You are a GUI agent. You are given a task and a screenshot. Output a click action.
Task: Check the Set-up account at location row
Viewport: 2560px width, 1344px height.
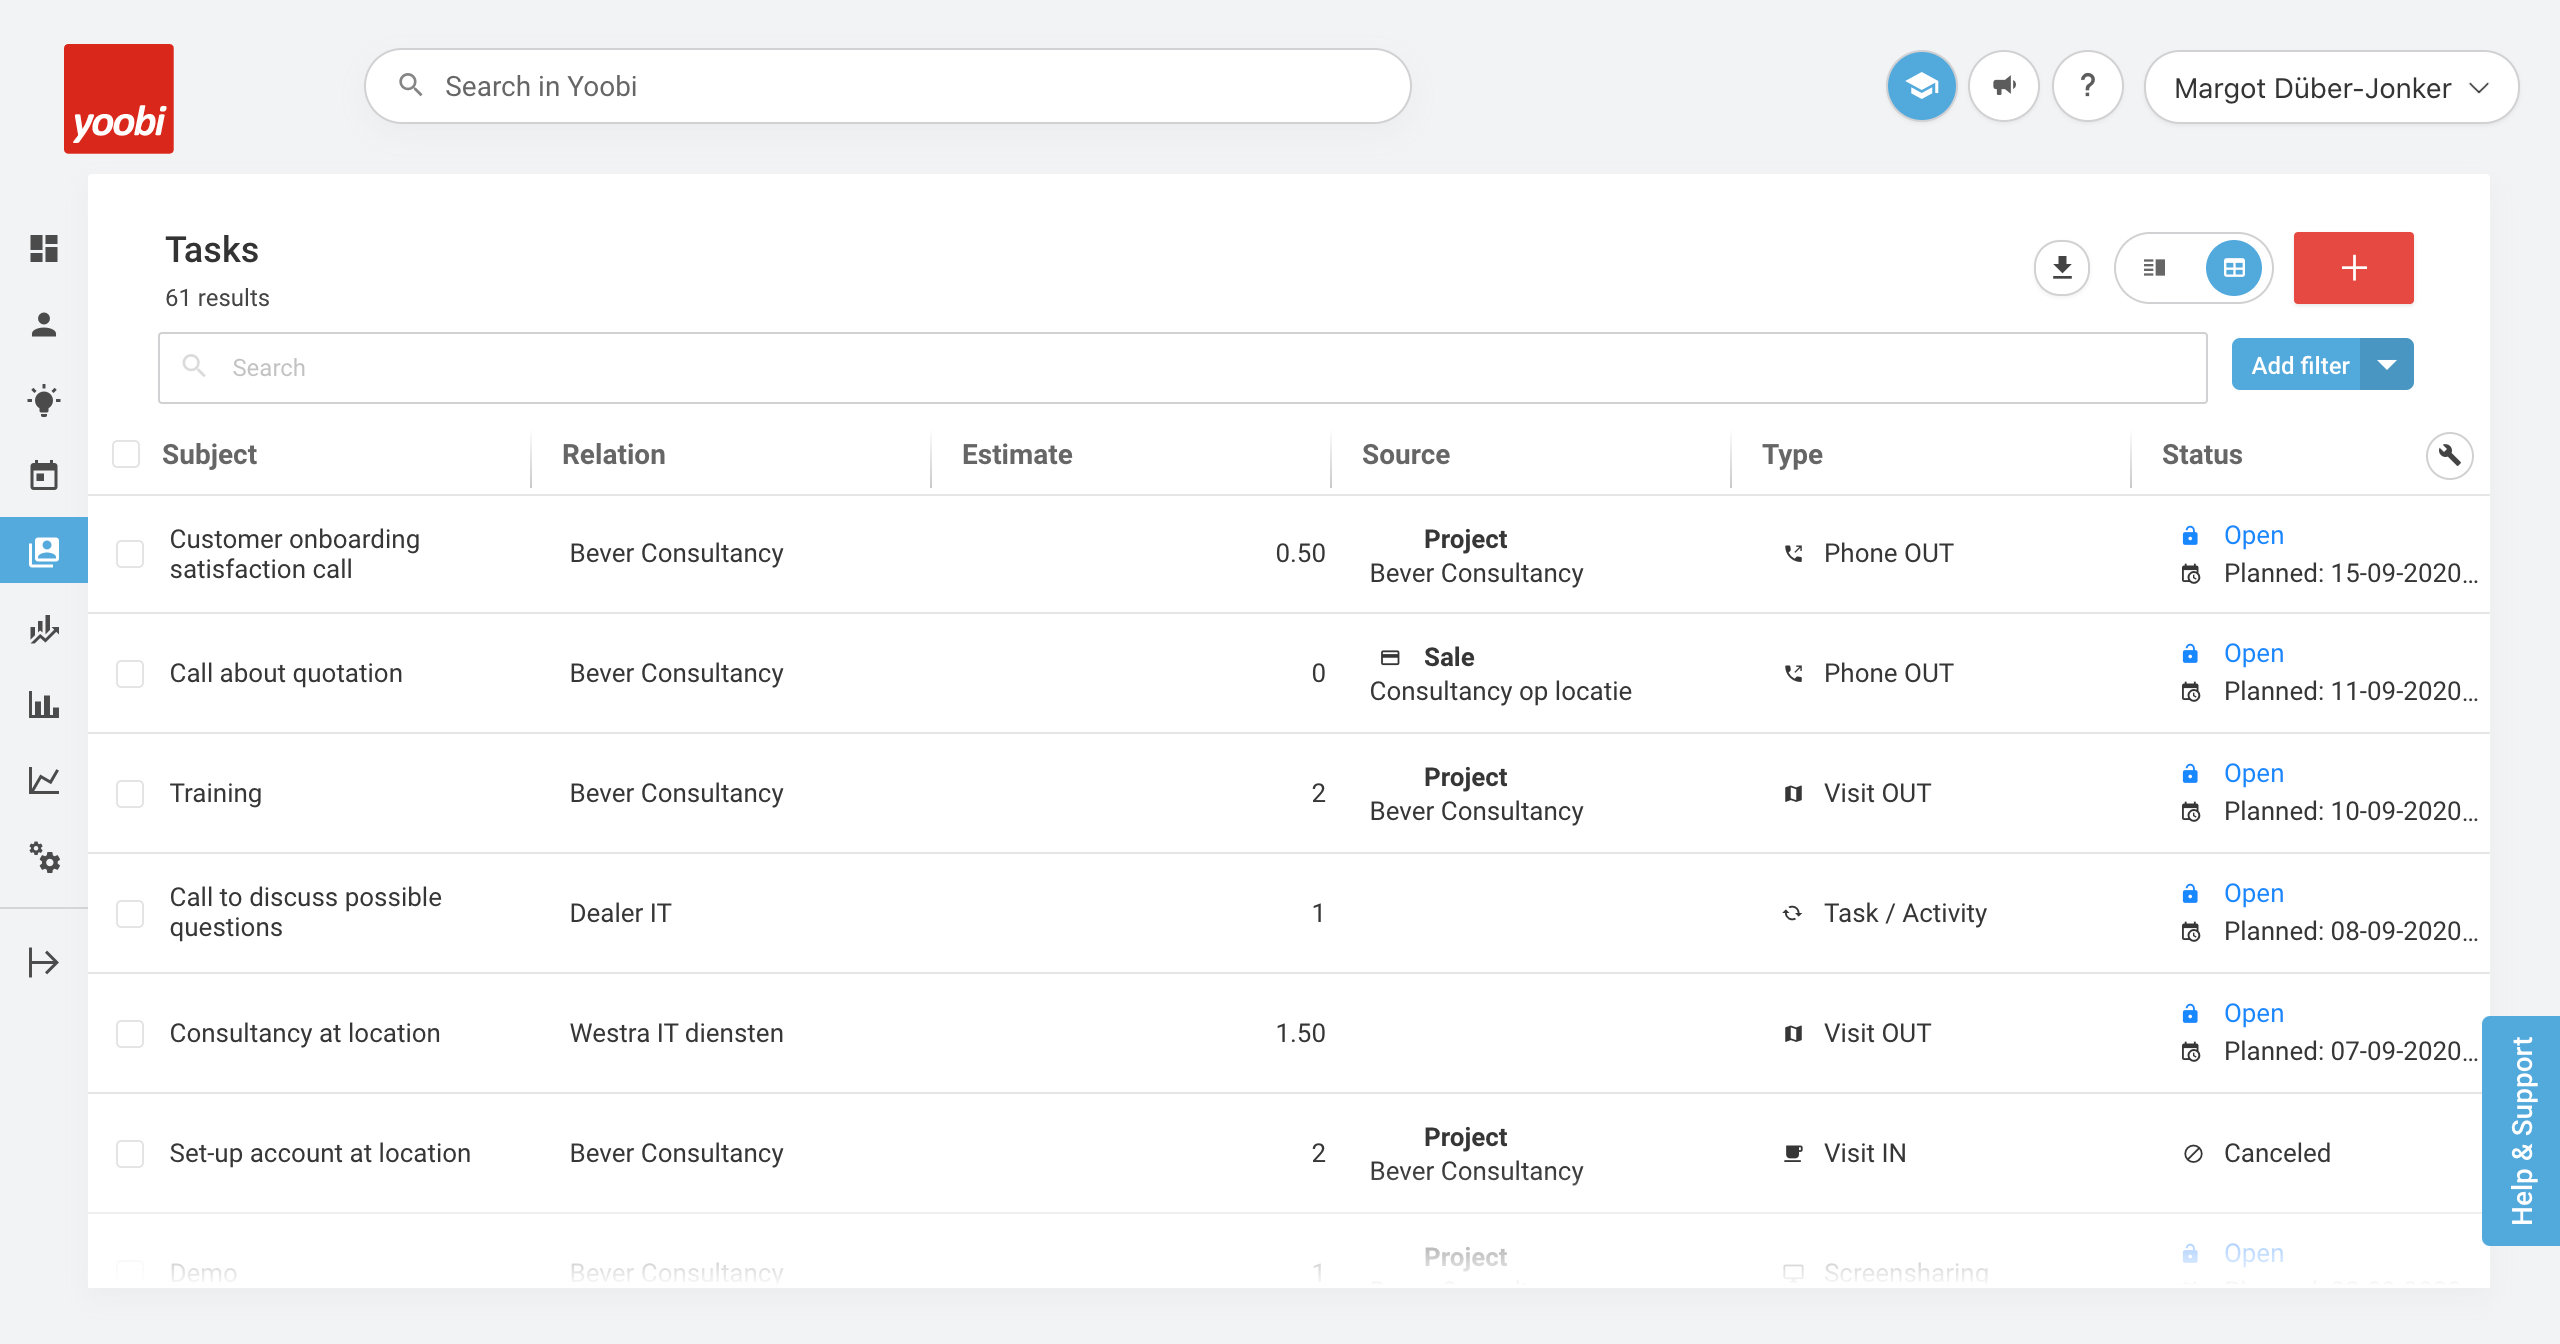[x=130, y=1154]
